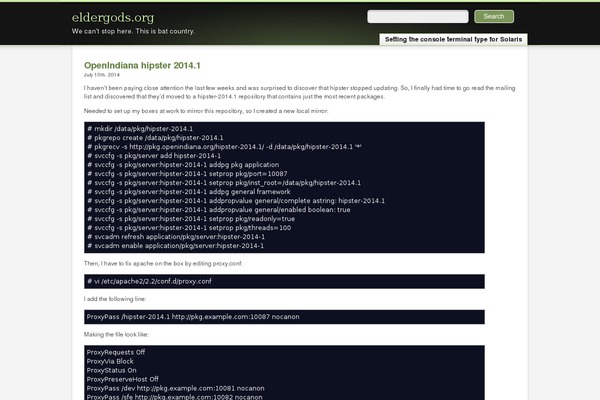Click the 'I haven't been paying close attention' paragraph

click(300, 92)
